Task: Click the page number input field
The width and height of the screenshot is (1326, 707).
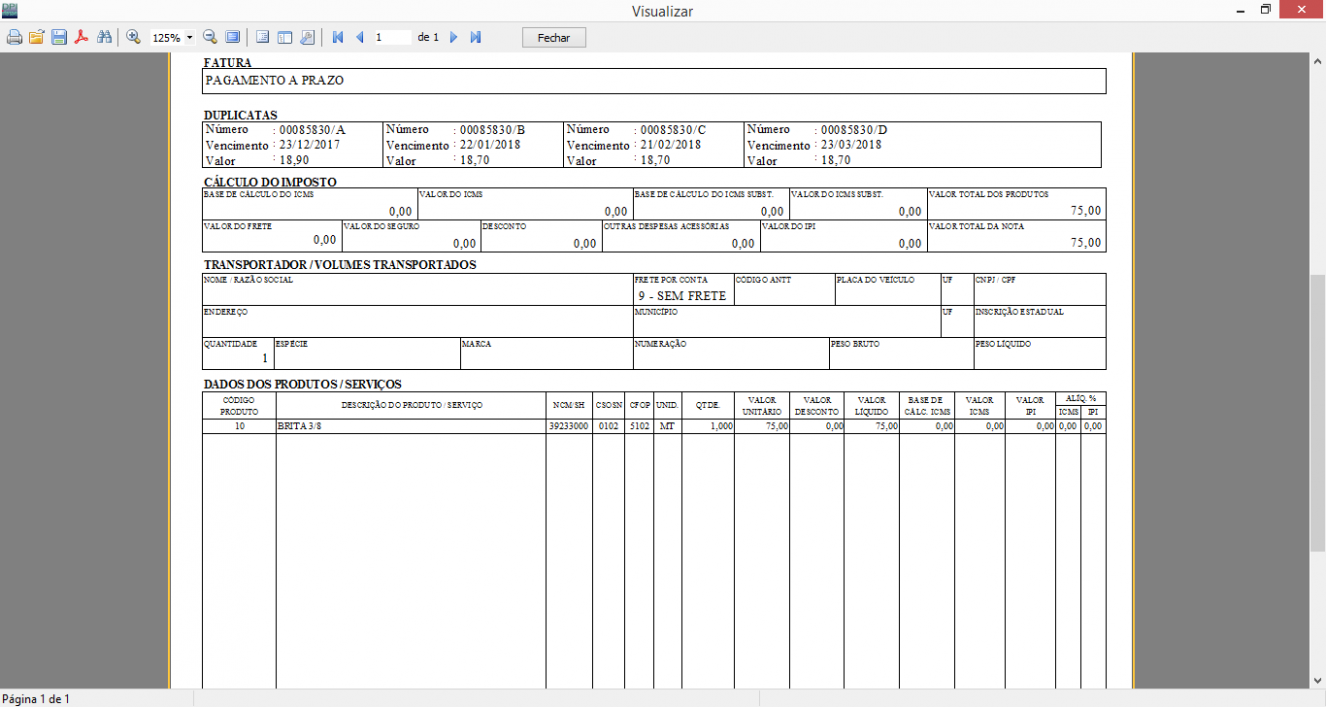Action: click(x=392, y=37)
